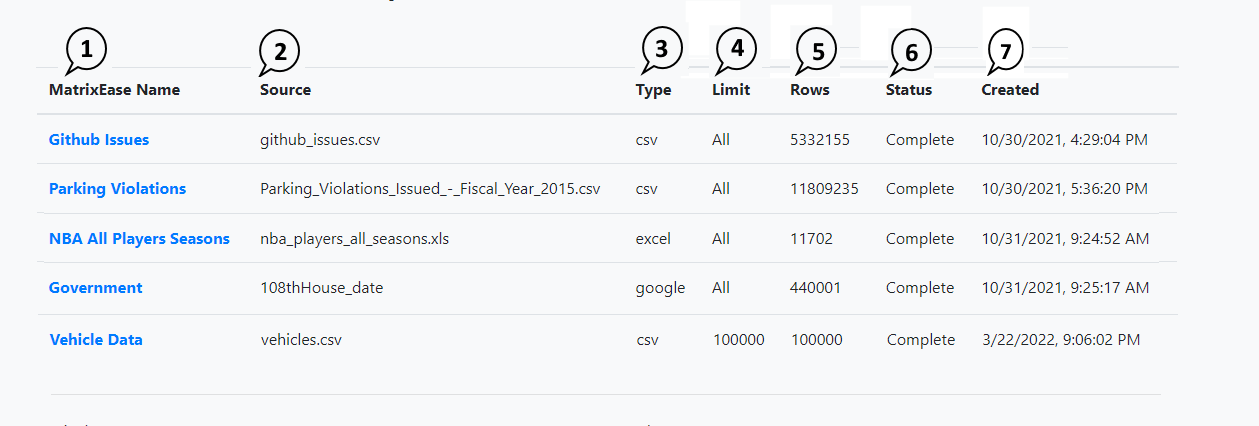1259x426 pixels.
Task: Click the number 3 callout marker
Action: 662,48
